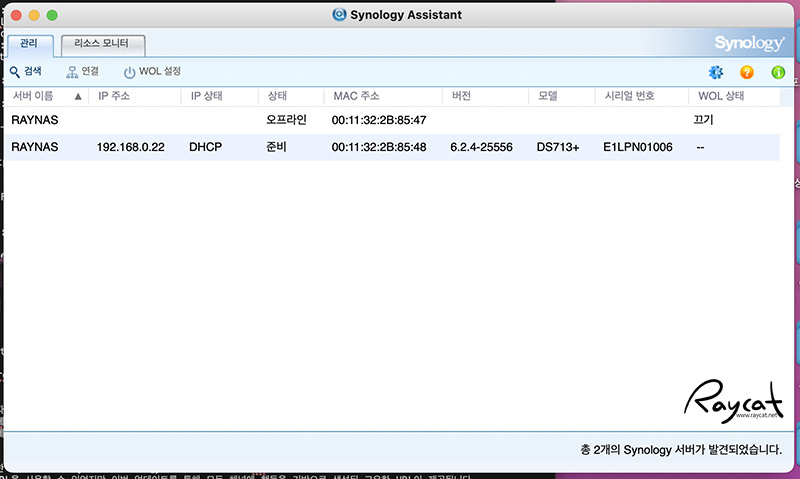
Task: Click Synology Assistant title bar icon
Action: (x=339, y=14)
